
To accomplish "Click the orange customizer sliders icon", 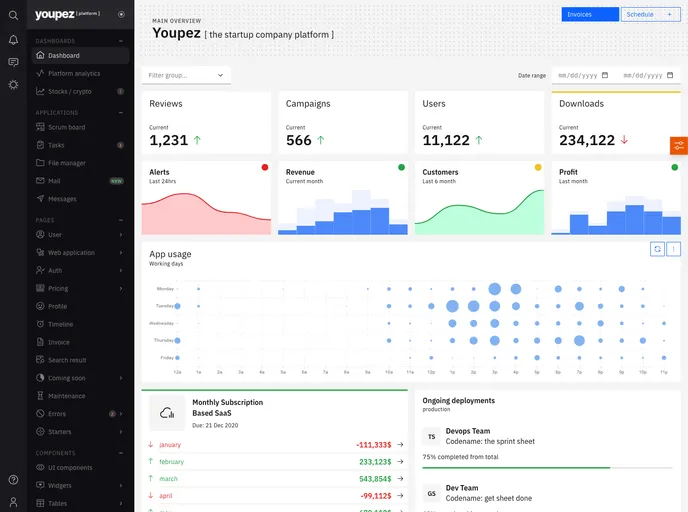I will coord(679,145).
